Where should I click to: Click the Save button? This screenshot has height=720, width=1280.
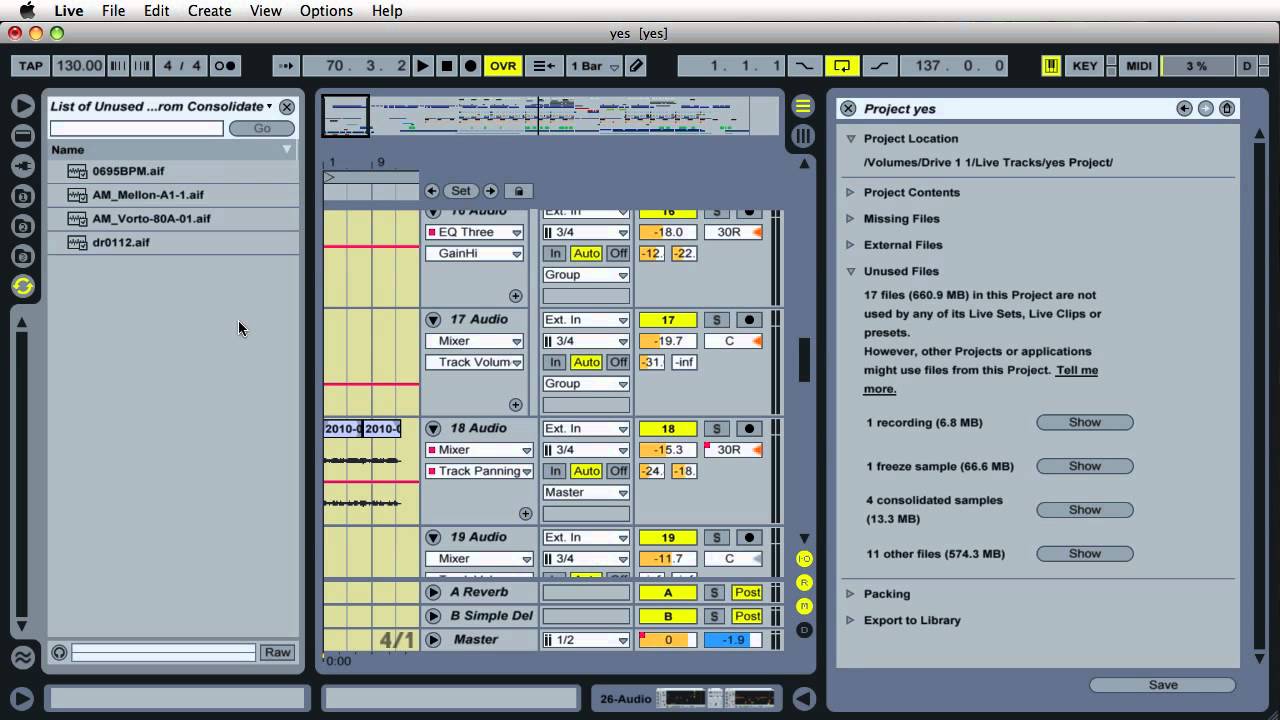[1162, 685]
